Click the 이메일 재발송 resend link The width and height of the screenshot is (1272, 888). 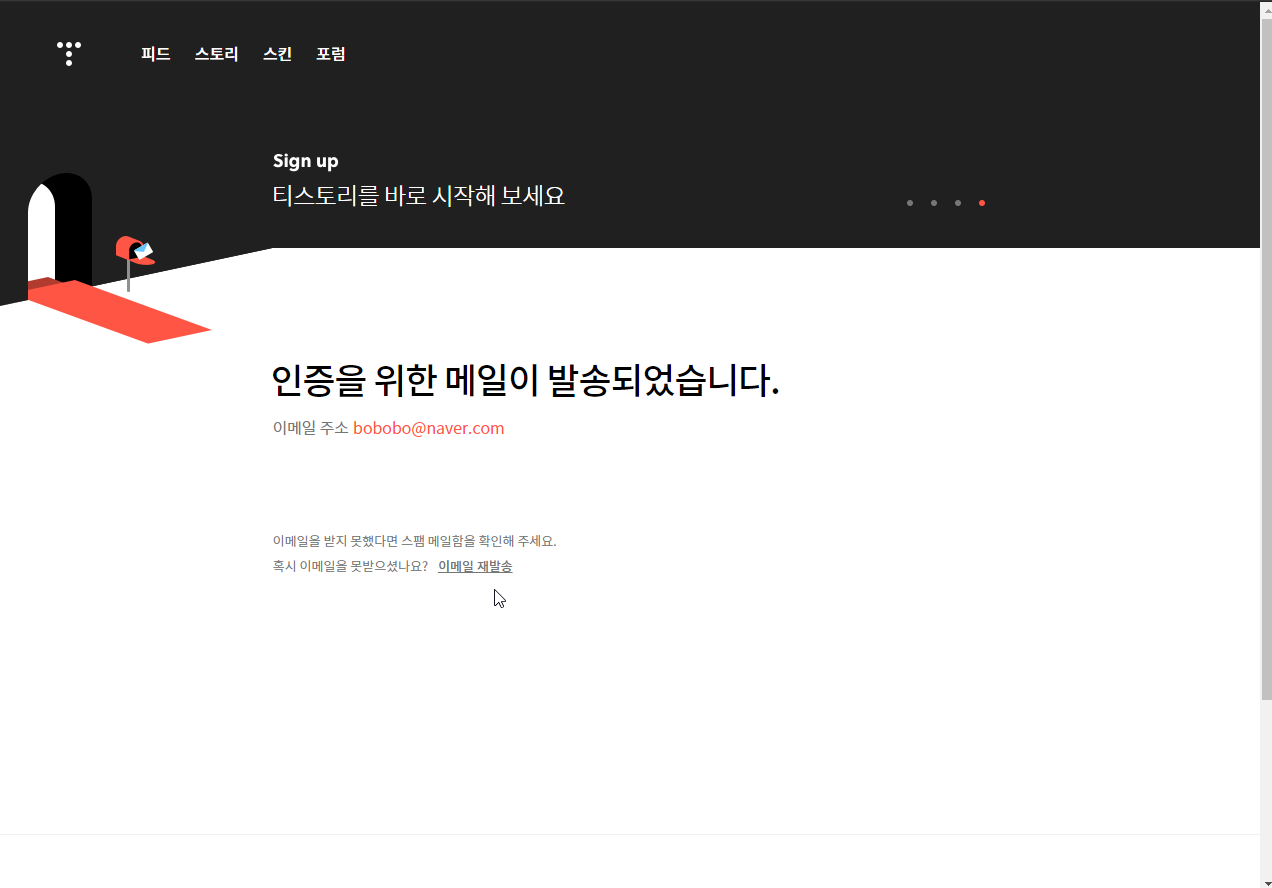[x=475, y=566]
